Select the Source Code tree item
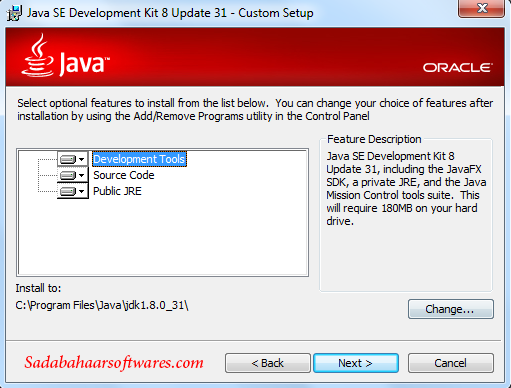511x388 pixels. click(124, 175)
